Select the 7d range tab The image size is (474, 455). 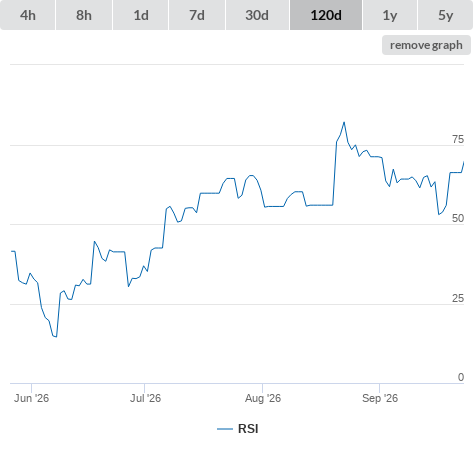click(197, 15)
